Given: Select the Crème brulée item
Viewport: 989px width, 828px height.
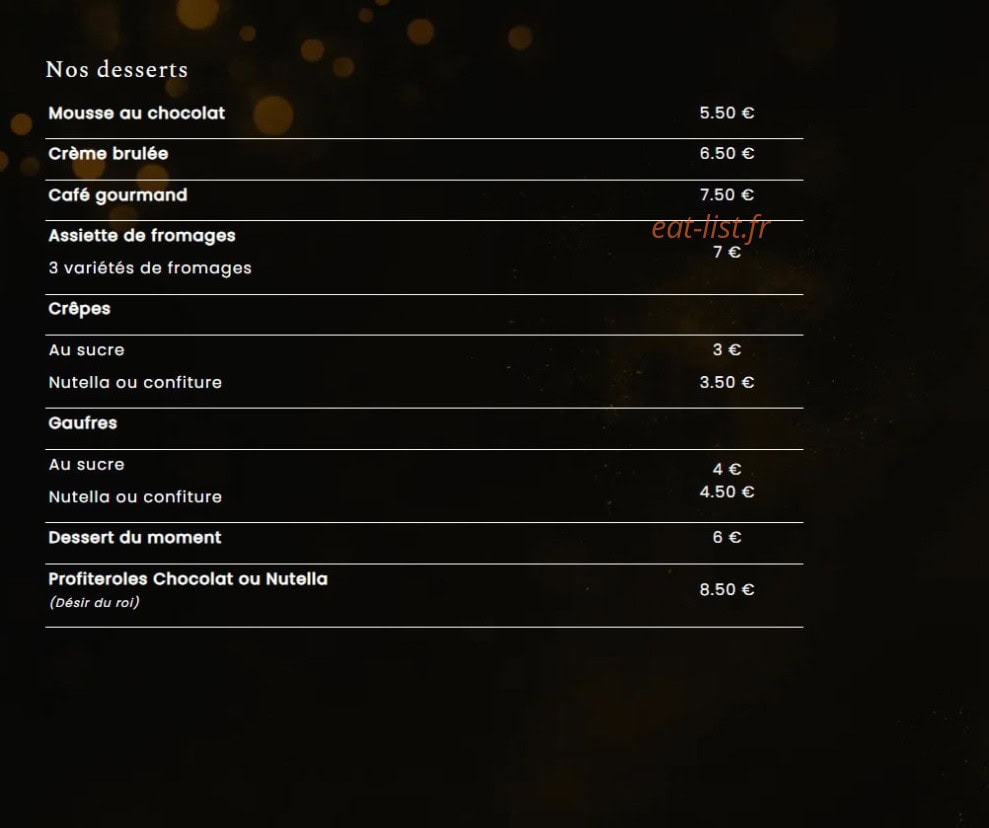Looking at the screenshot, I should click(x=108, y=153).
